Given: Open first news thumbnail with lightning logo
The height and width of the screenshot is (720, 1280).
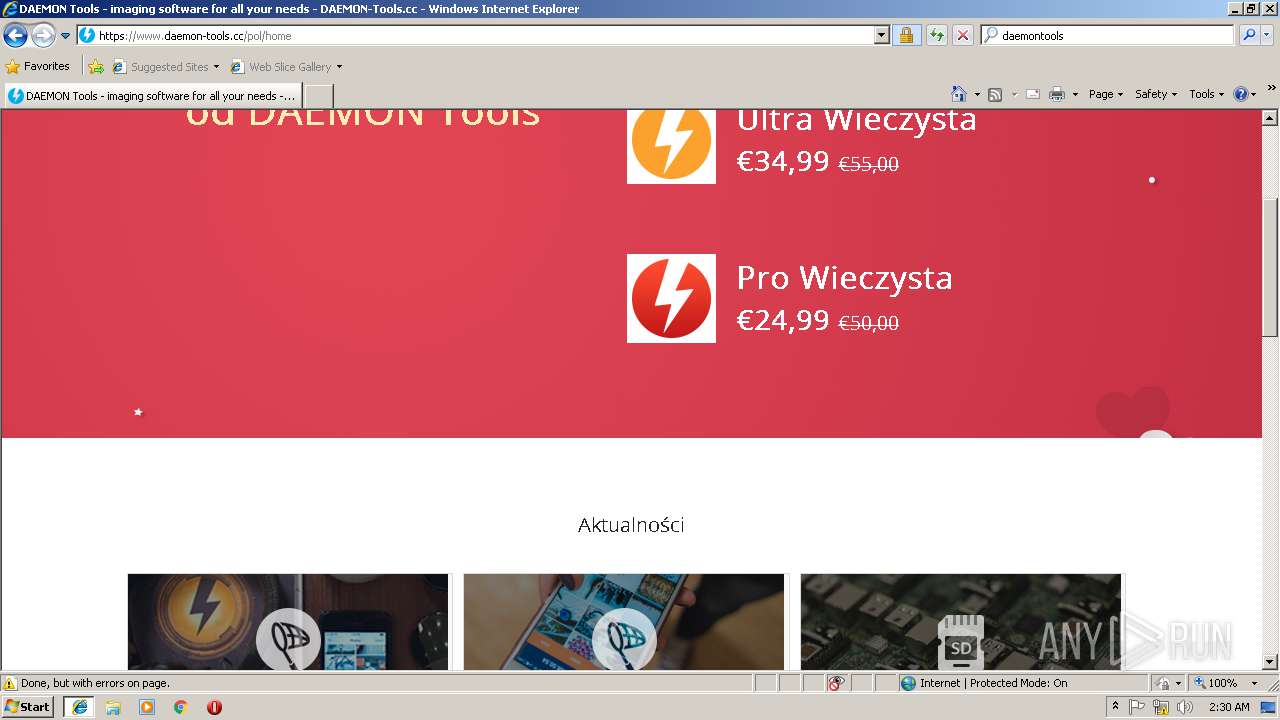Looking at the screenshot, I should [x=288, y=621].
